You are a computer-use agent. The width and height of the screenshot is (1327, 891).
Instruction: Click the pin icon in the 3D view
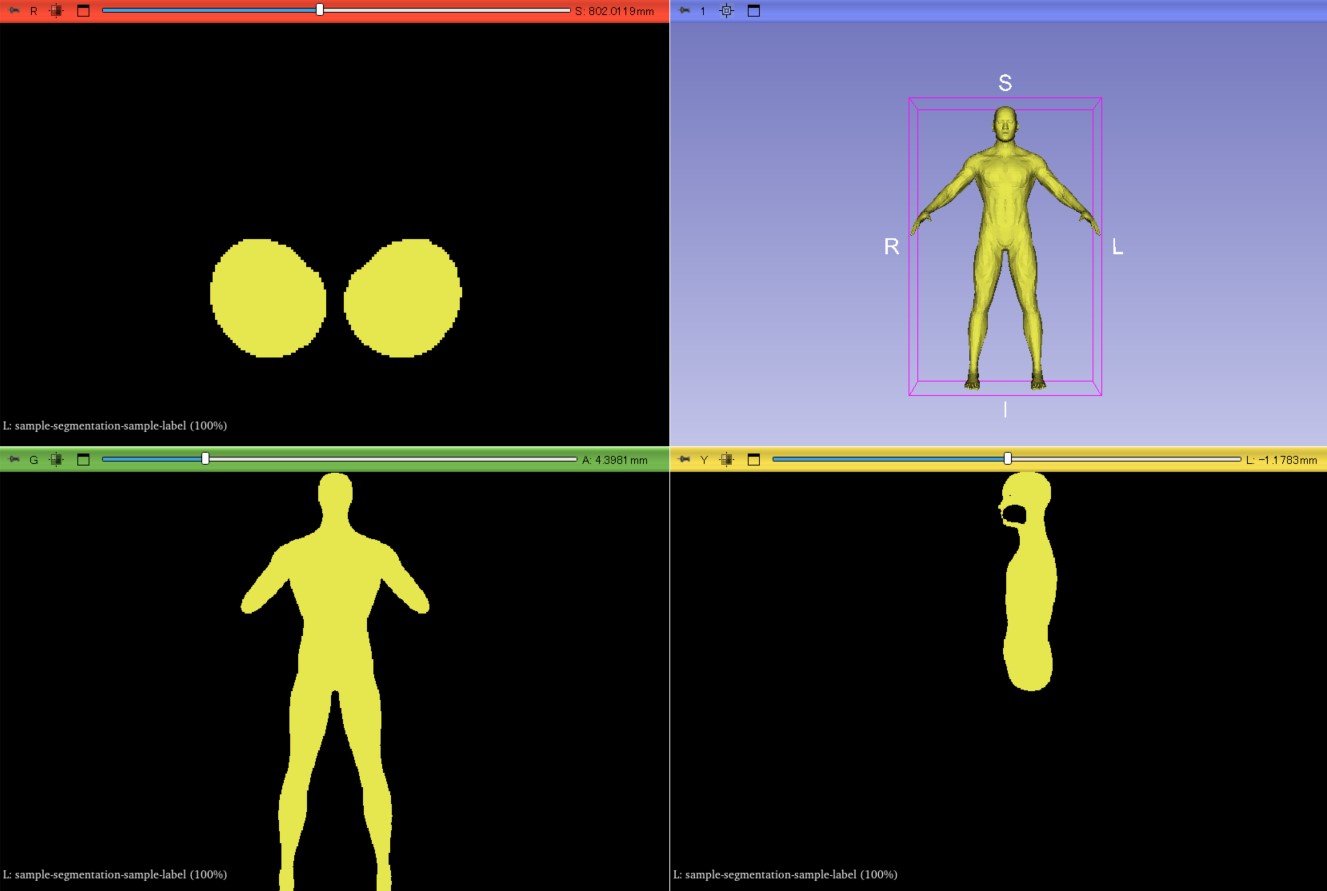(684, 11)
